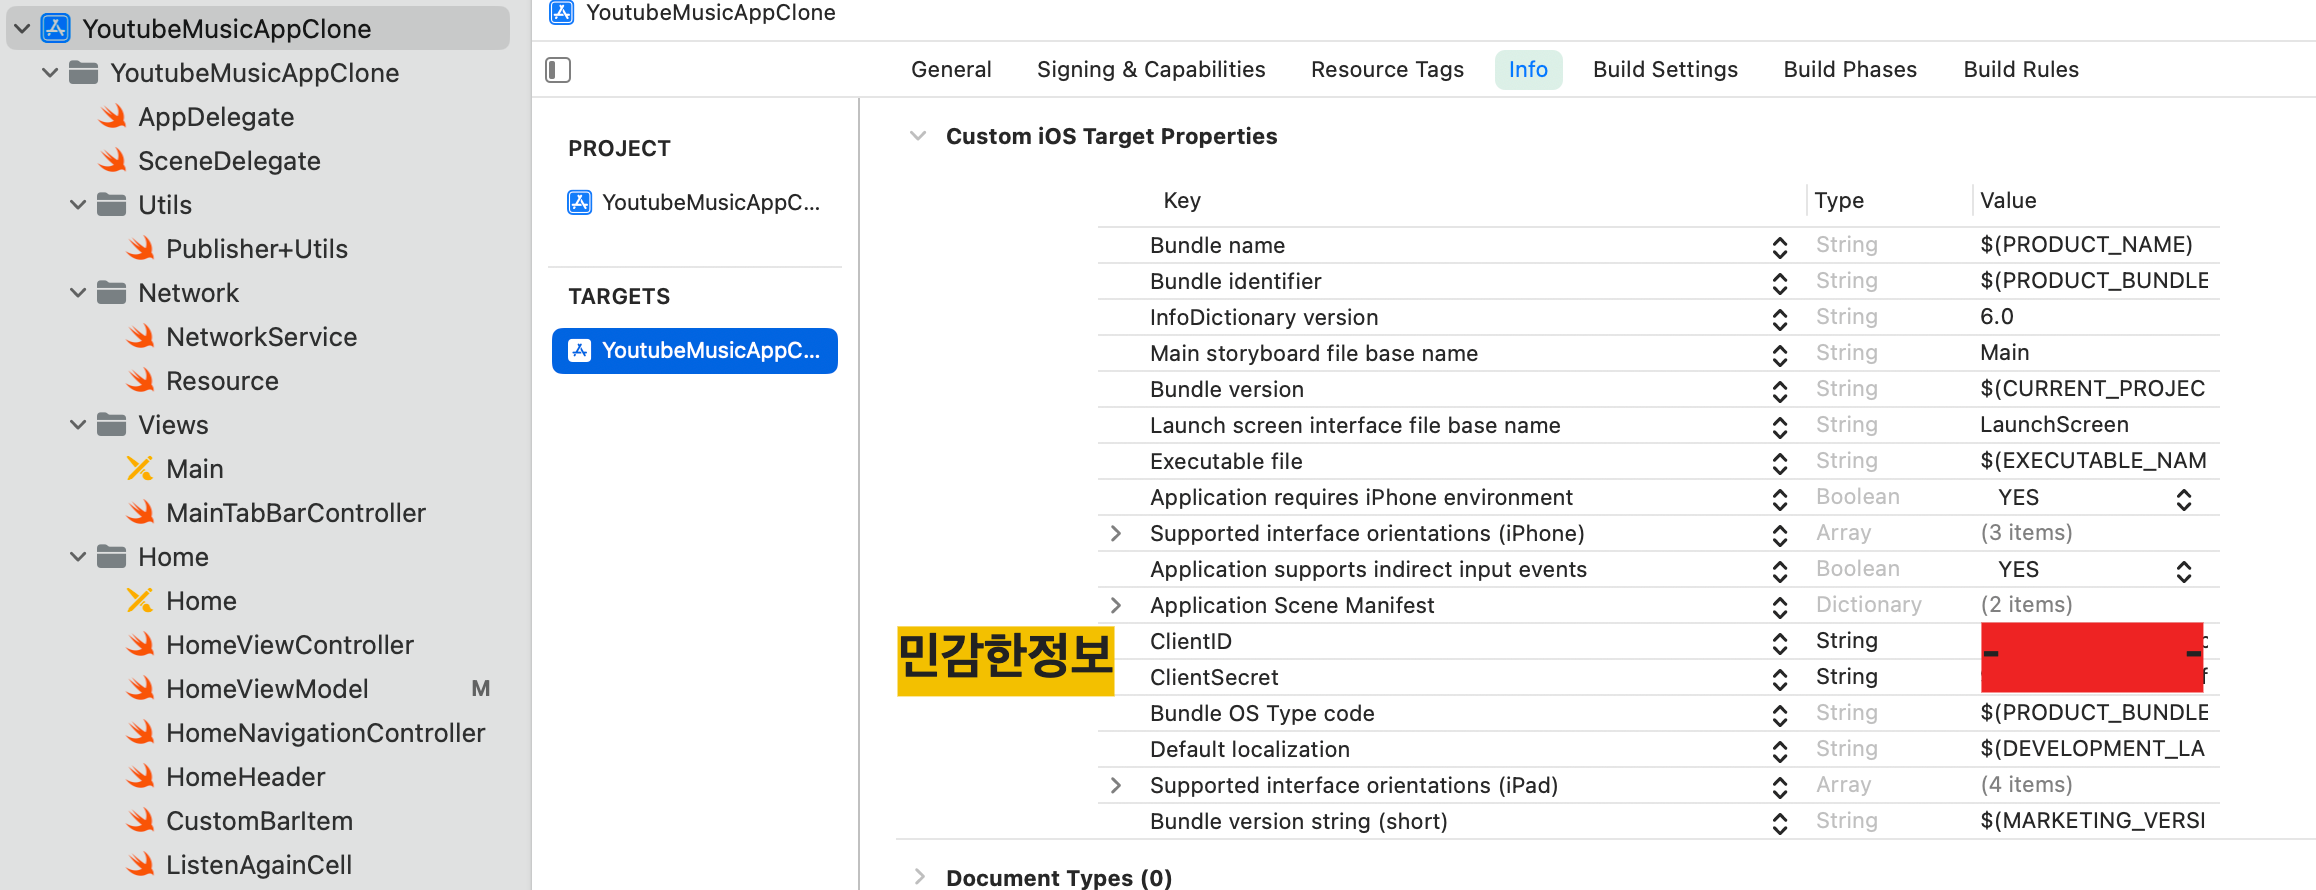Click the Utils folder icon
Viewport: 2316px width, 890px height.
(112, 204)
